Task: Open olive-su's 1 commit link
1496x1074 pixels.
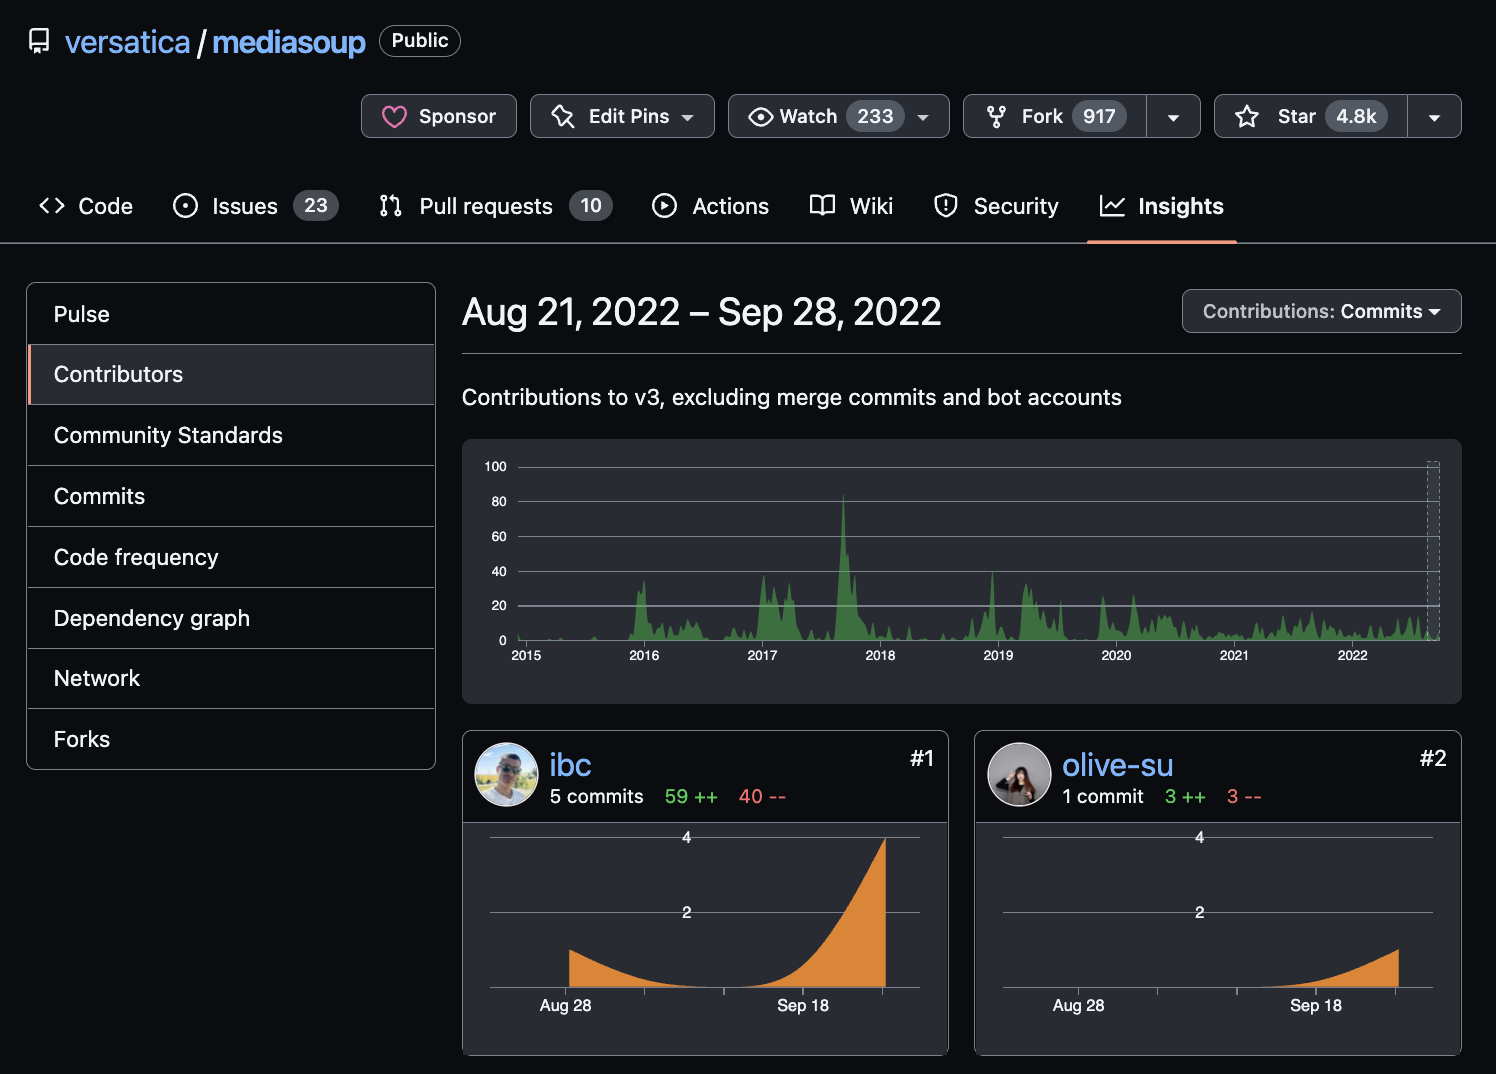Action: tap(1103, 797)
